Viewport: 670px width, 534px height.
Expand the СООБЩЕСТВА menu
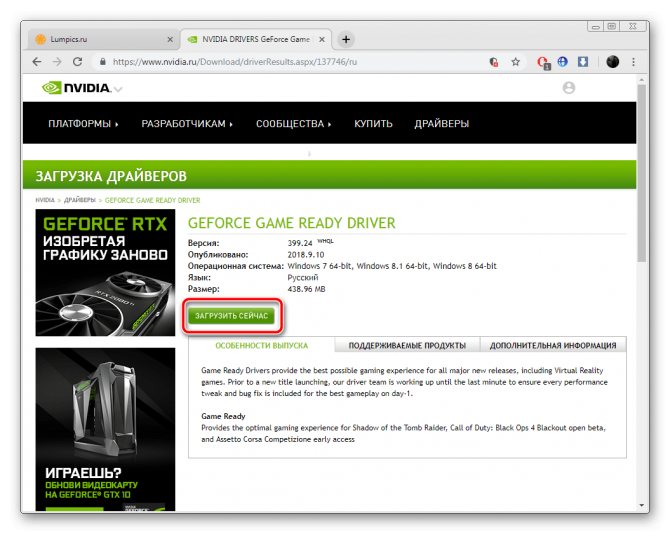coord(294,124)
